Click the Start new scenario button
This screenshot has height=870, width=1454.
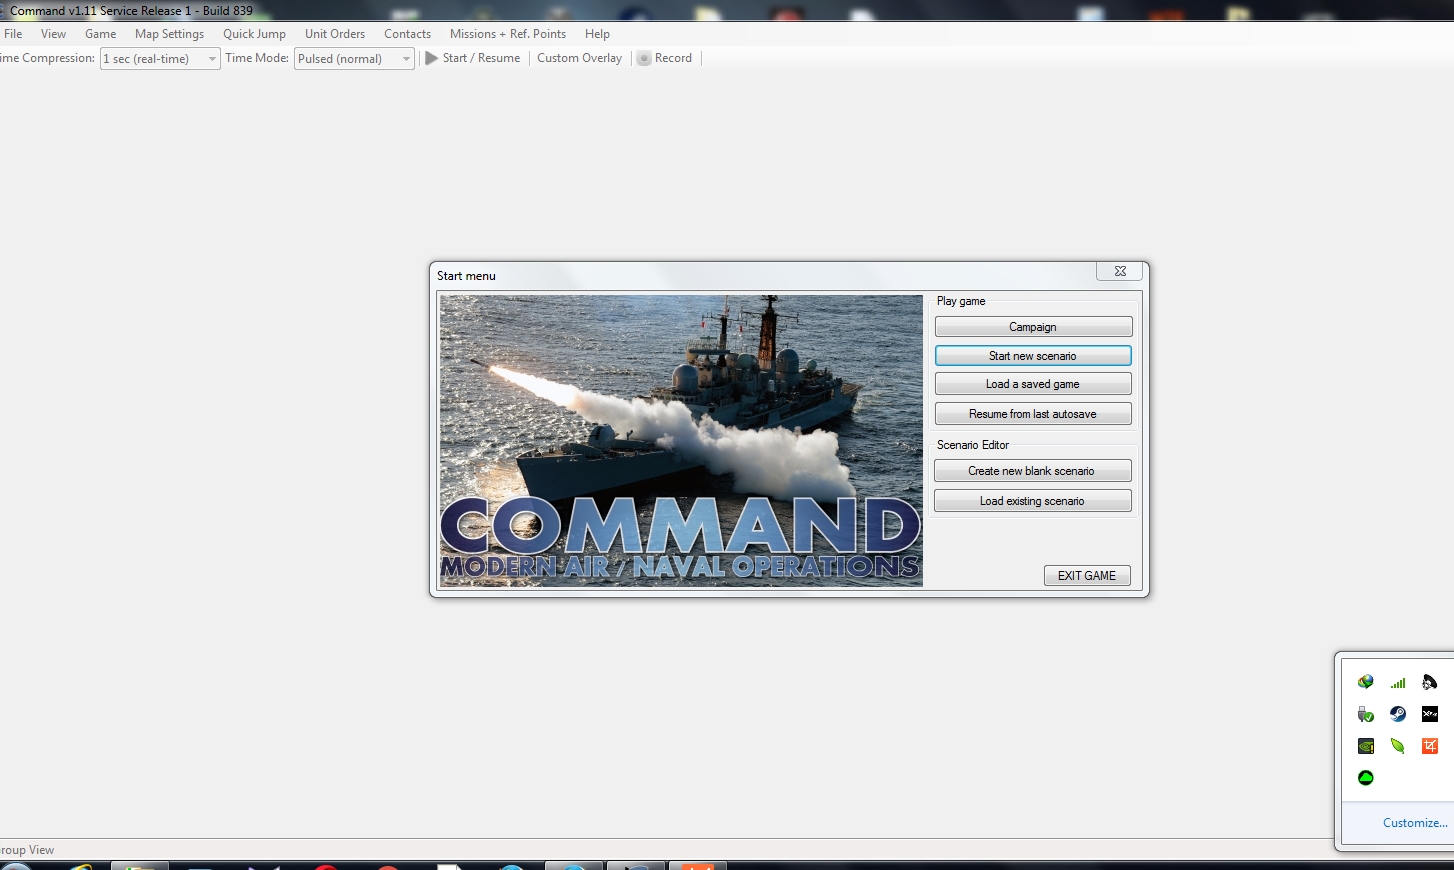[1032, 355]
